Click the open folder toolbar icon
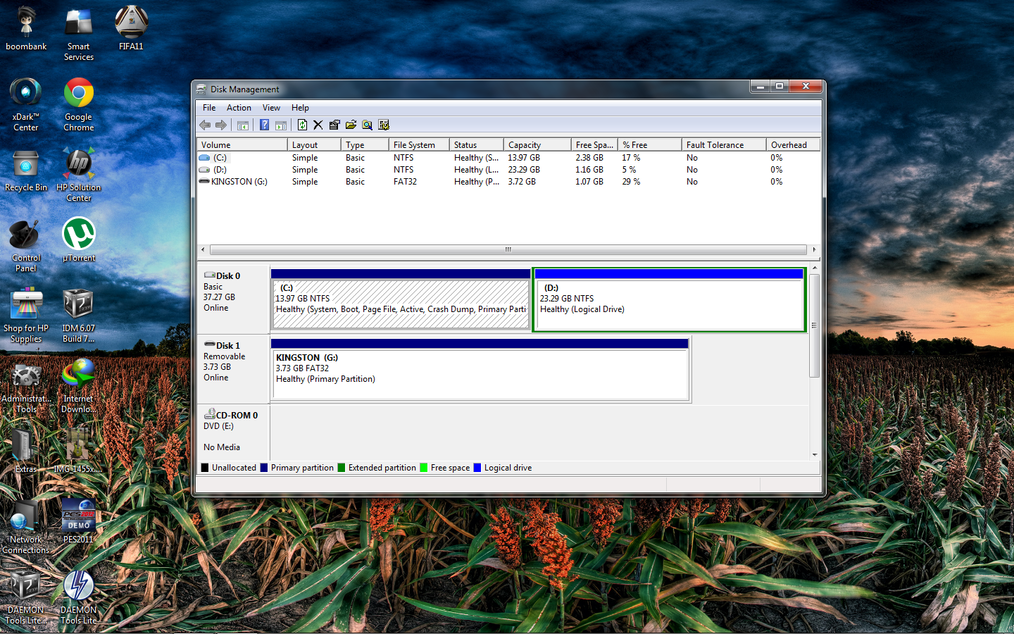Screen dimensions: 1014x634 pyautogui.click(x=351, y=125)
